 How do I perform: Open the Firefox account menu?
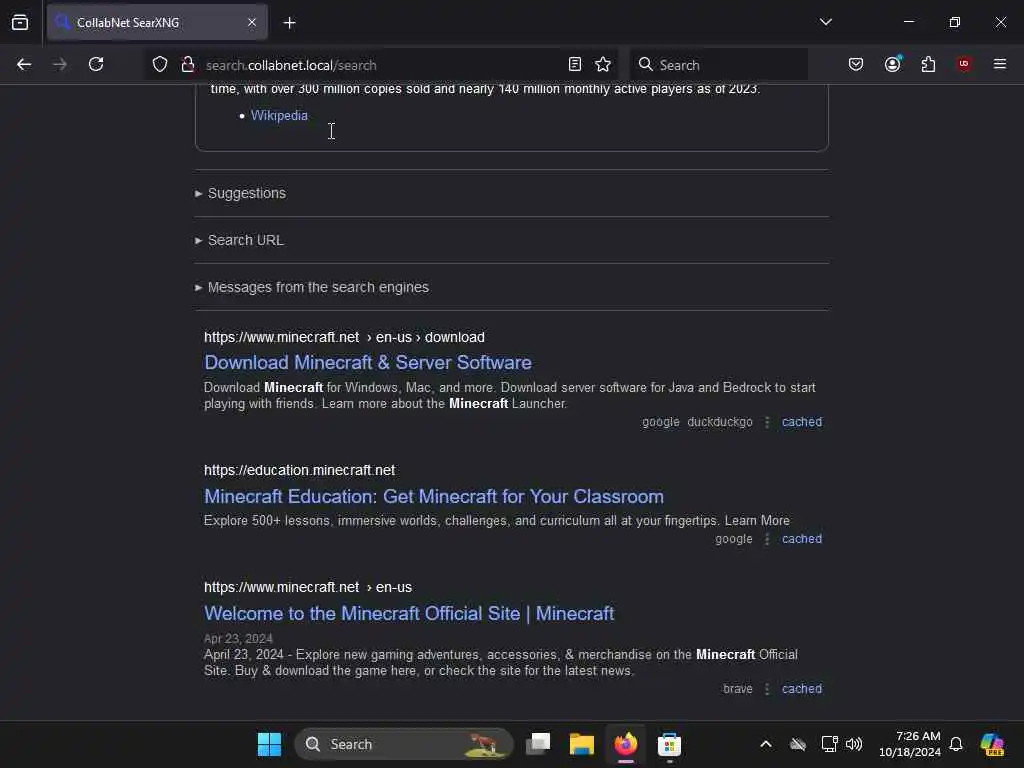coord(892,64)
